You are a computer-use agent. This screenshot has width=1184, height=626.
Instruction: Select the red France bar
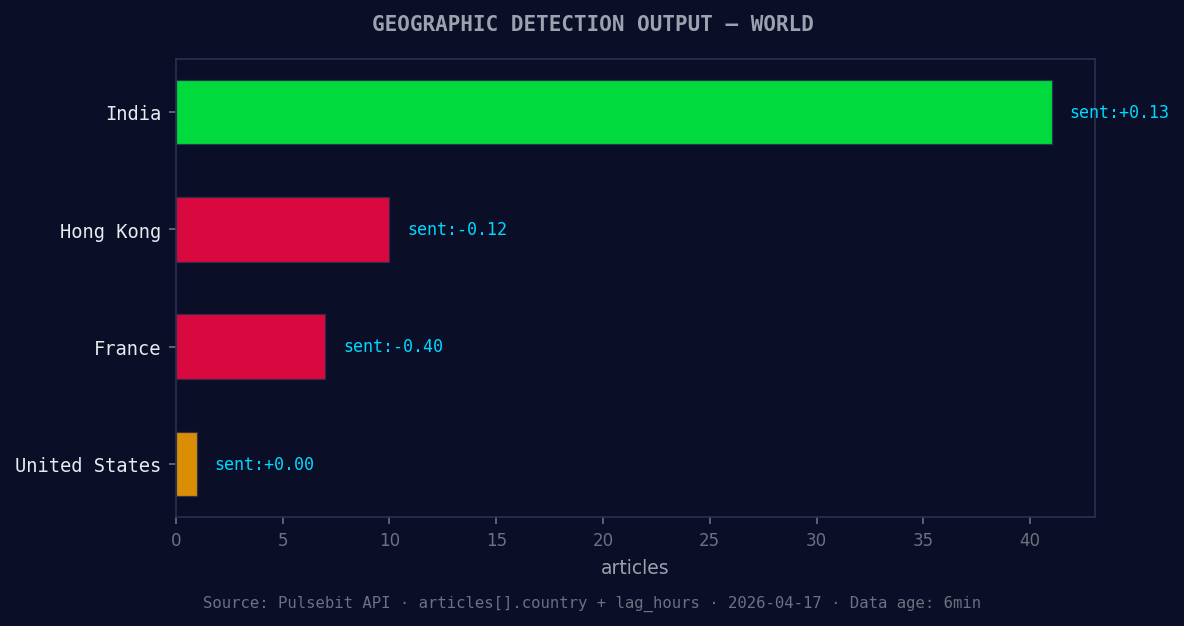tap(250, 347)
